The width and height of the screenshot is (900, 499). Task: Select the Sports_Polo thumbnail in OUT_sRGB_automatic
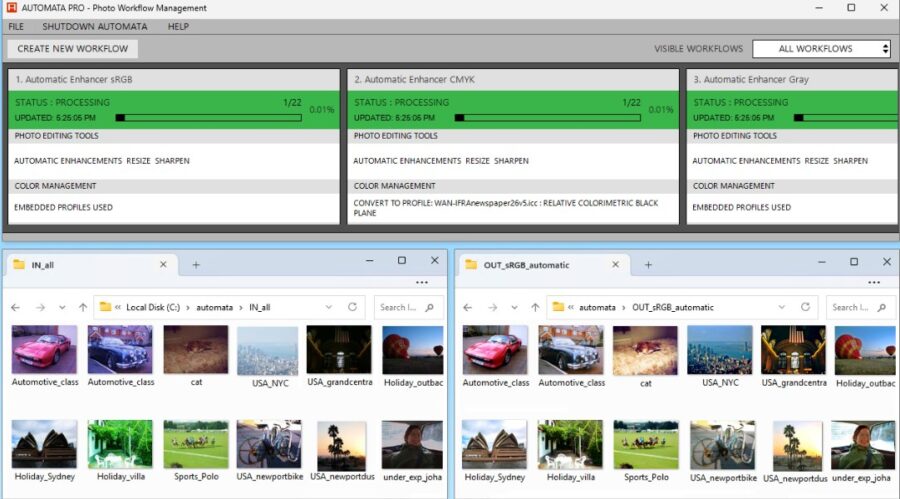tap(646, 444)
